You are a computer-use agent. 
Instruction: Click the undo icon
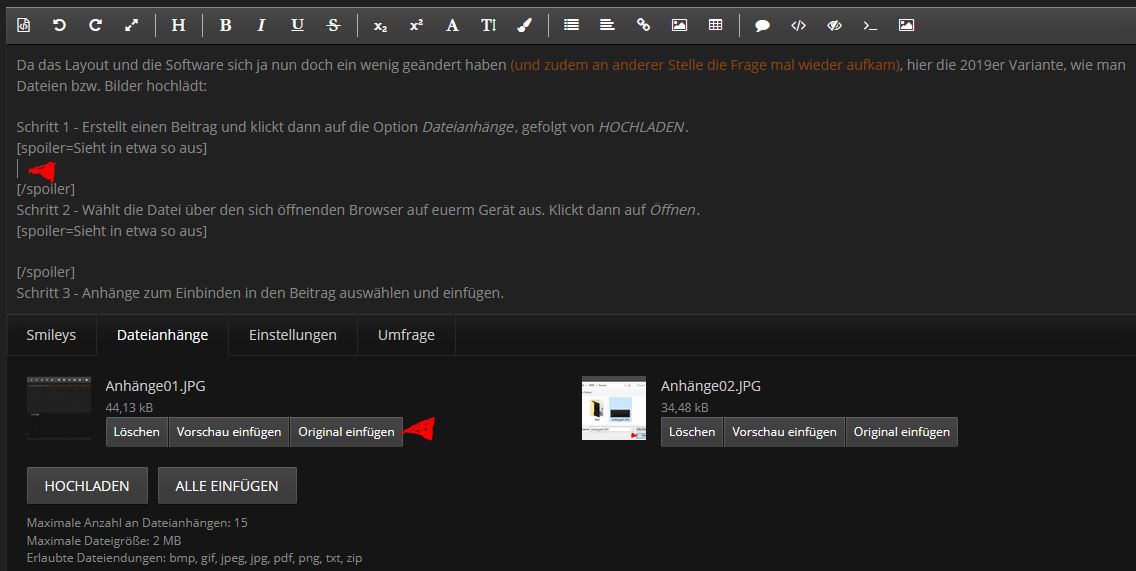[x=59, y=25]
